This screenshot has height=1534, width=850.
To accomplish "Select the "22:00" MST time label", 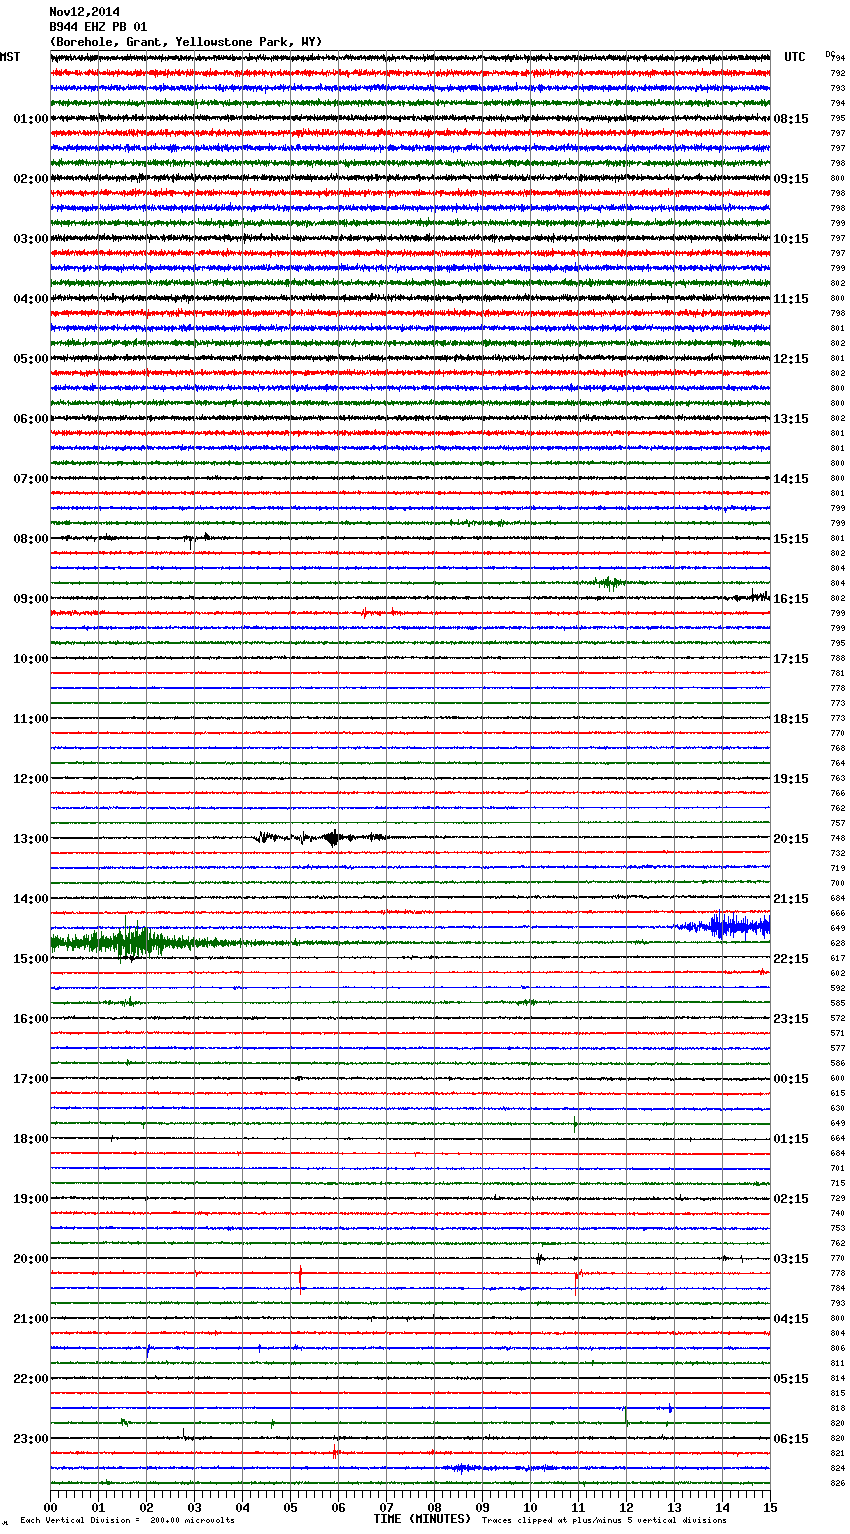I will (x=31, y=1379).
